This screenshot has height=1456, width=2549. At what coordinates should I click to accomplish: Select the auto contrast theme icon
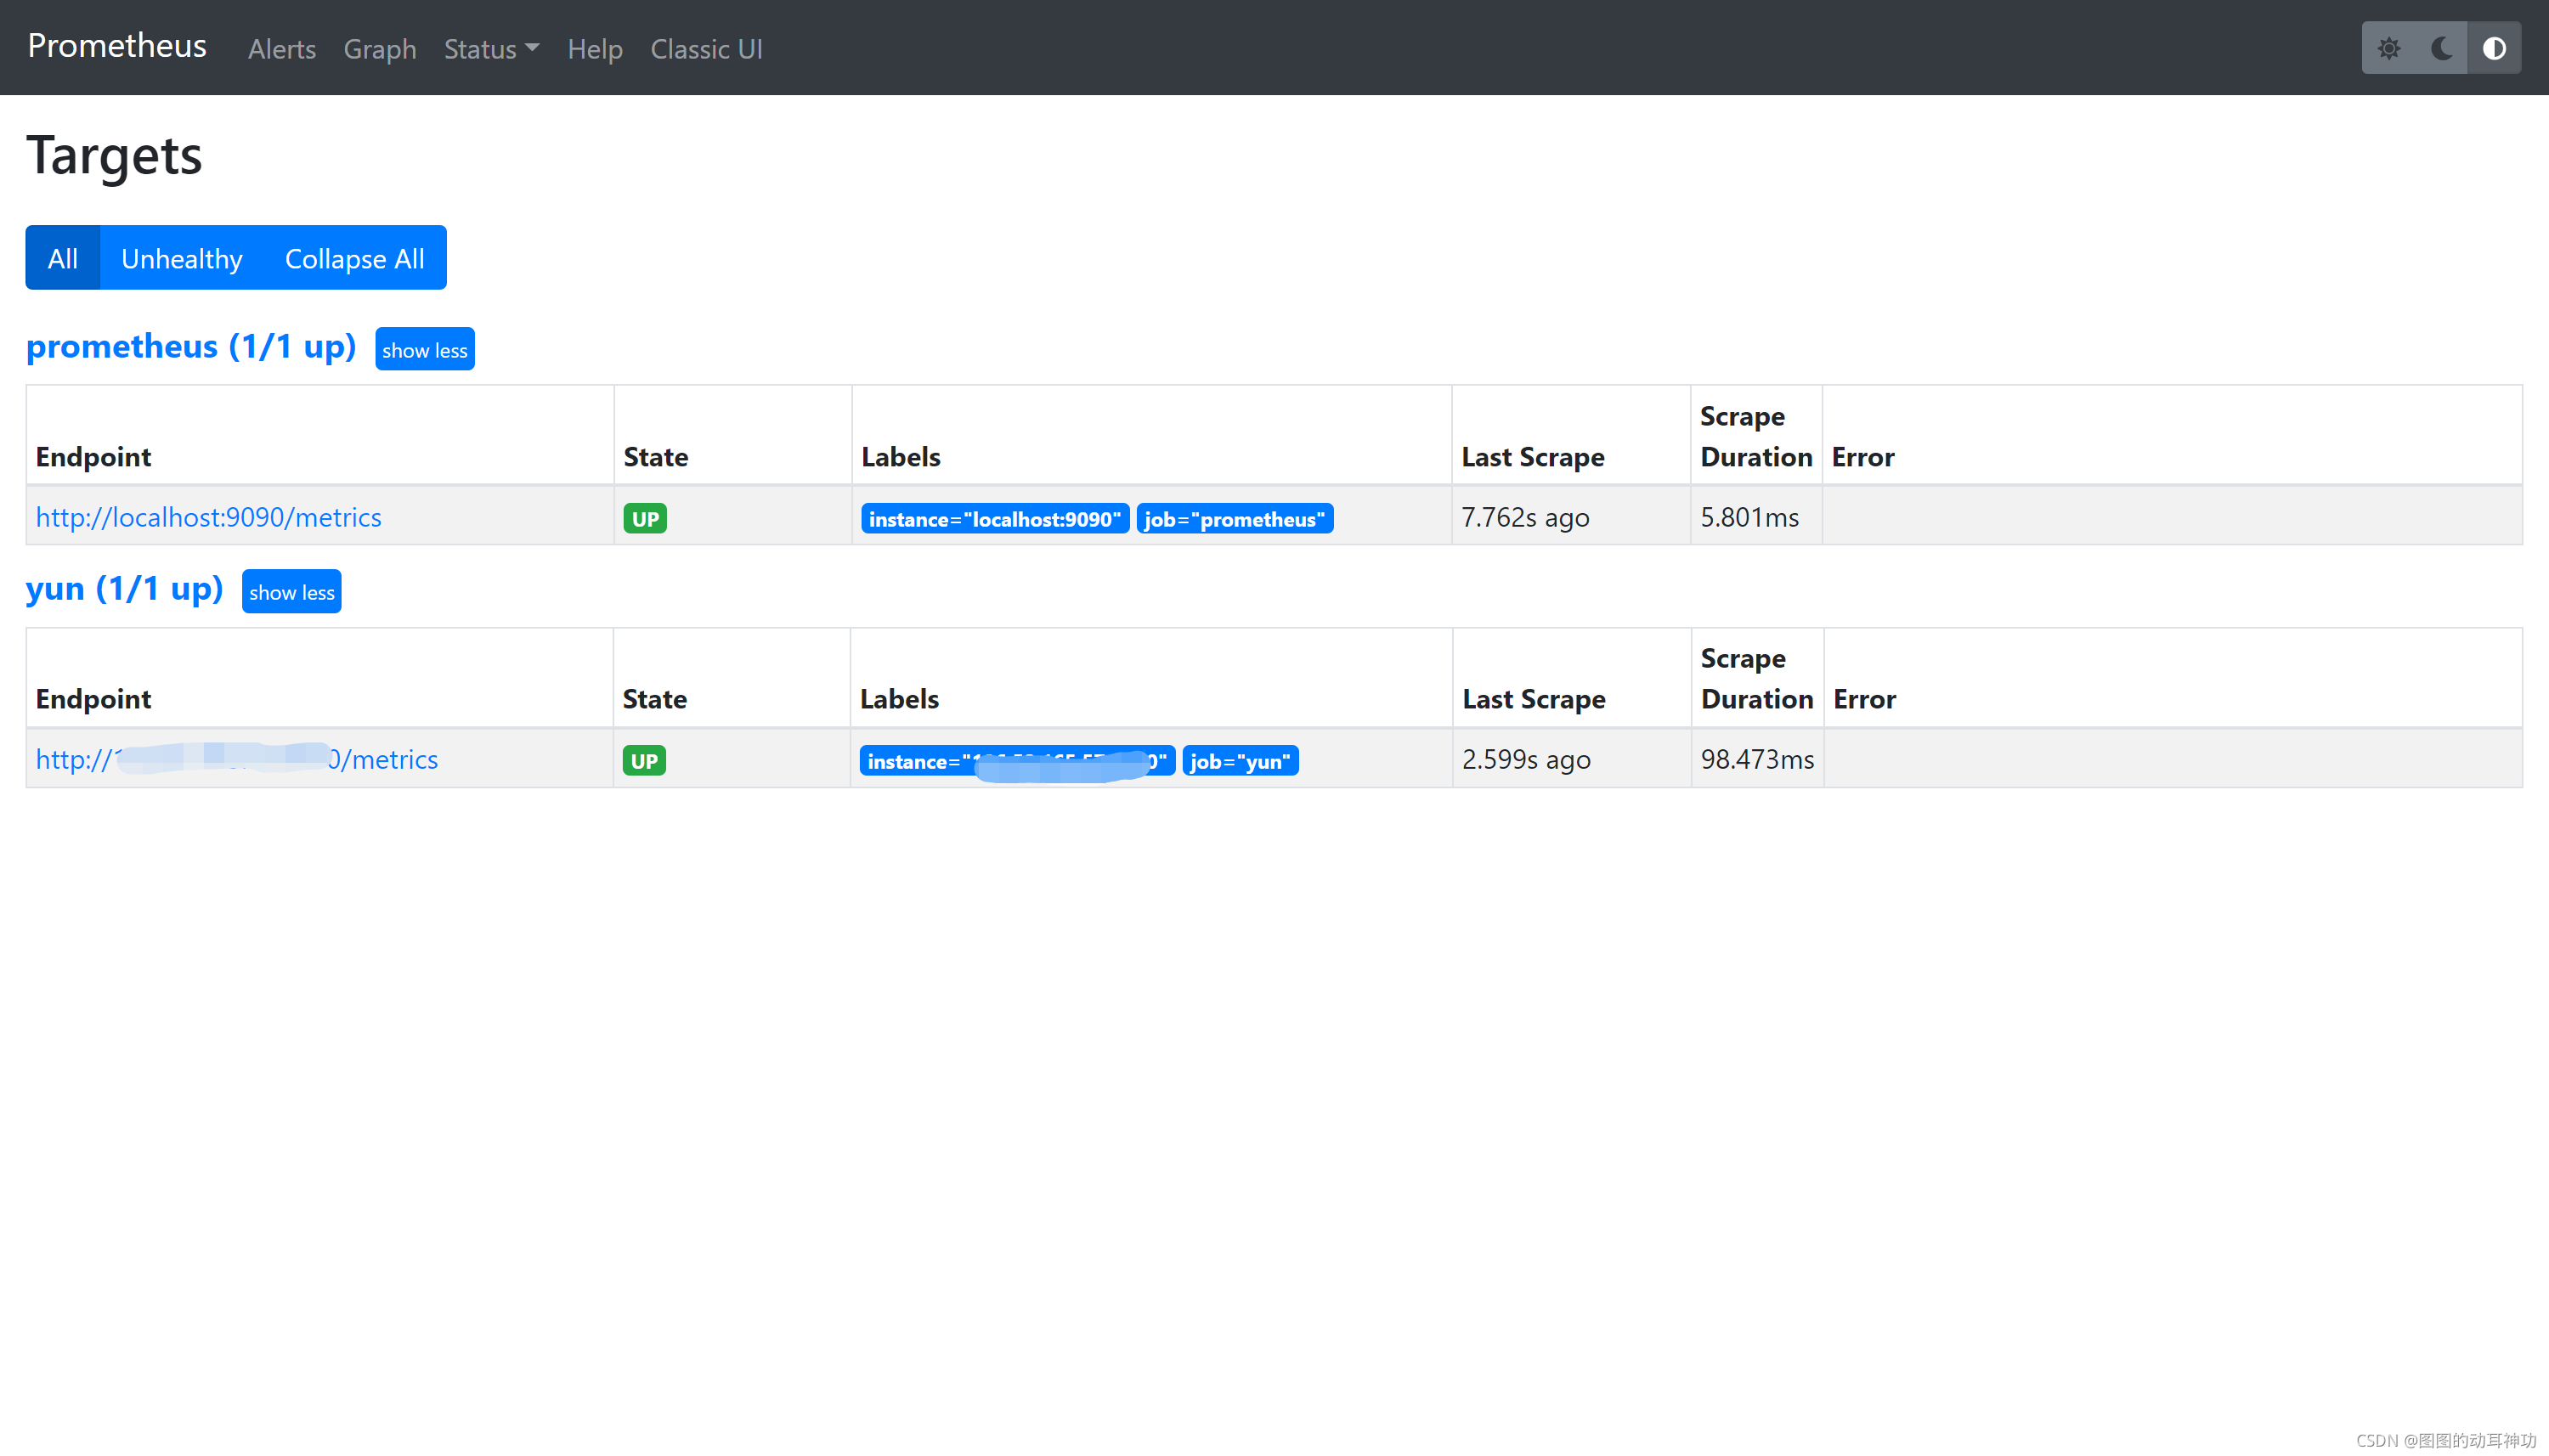click(x=2494, y=48)
